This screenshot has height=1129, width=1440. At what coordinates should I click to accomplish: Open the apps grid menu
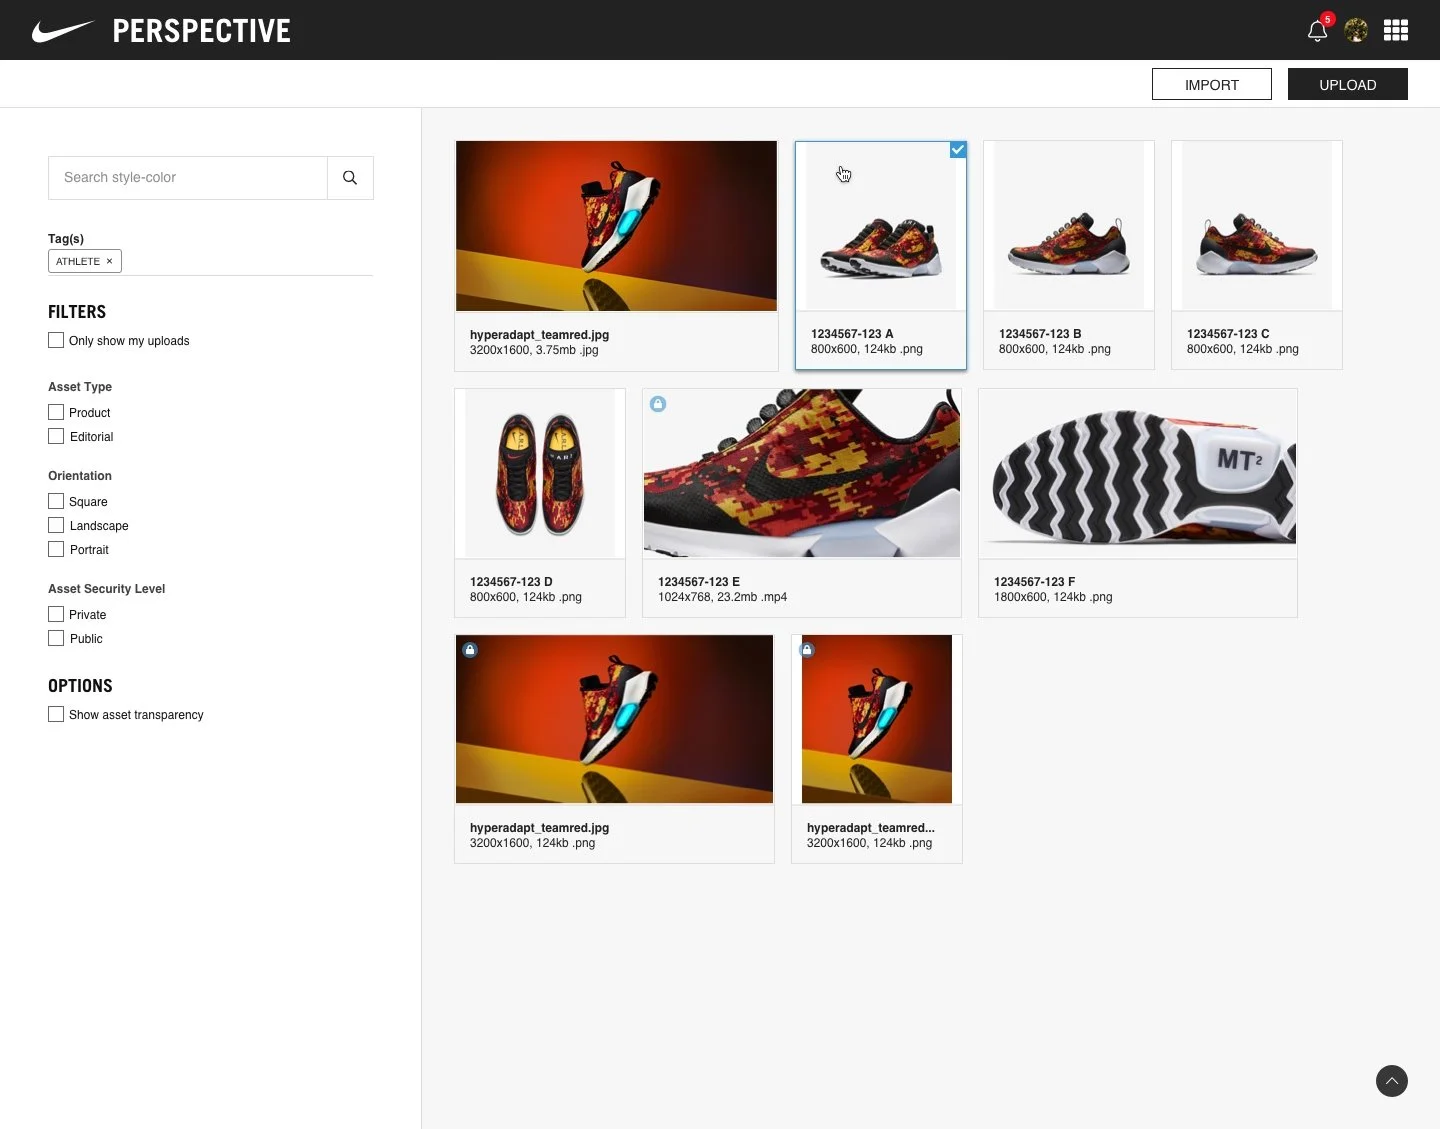coord(1396,30)
